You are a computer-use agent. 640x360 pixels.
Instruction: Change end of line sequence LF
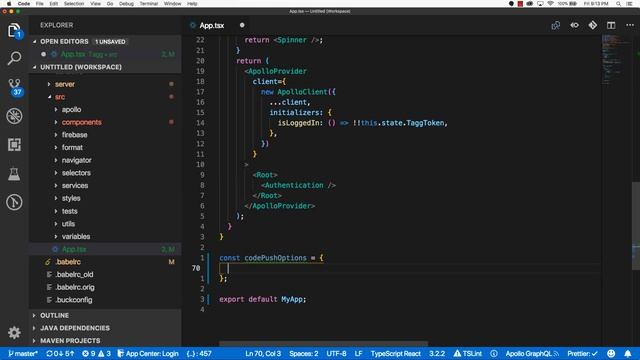coord(358,353)
